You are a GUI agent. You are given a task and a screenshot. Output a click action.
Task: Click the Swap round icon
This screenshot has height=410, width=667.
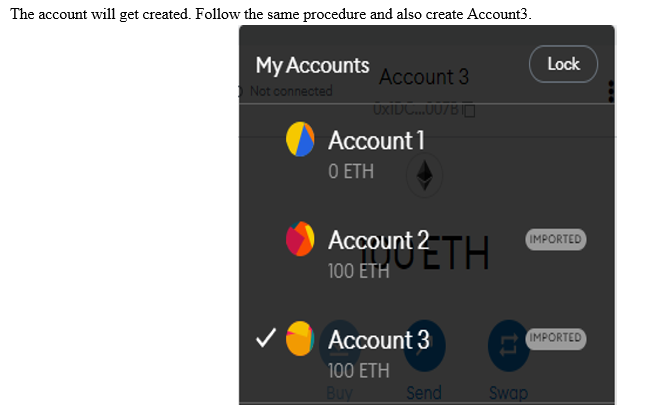(x=508, y=345)
